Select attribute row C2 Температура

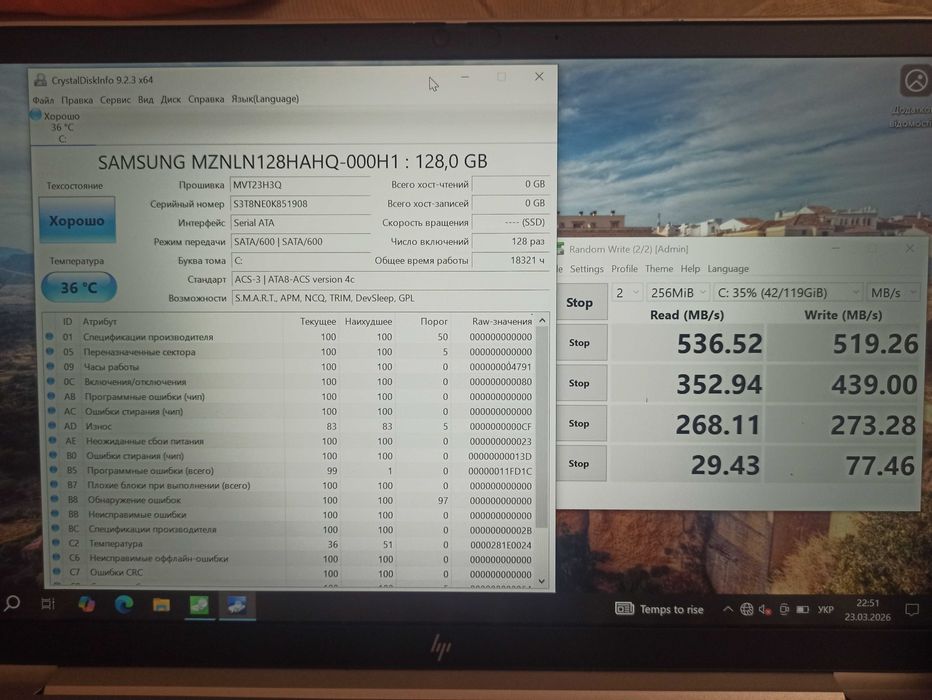pyautogui.click(x=290, y=544)
